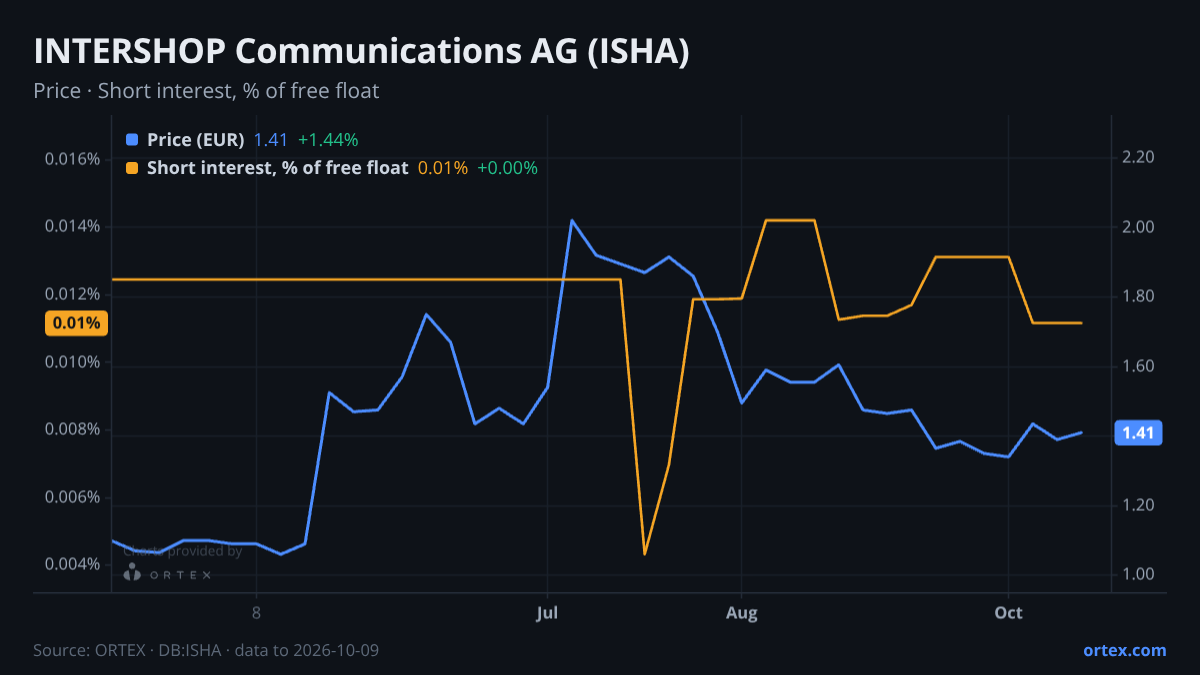Screen dimensions: 1200x675
Task: Click the 8 x-axis label
Action: point(257,613)
